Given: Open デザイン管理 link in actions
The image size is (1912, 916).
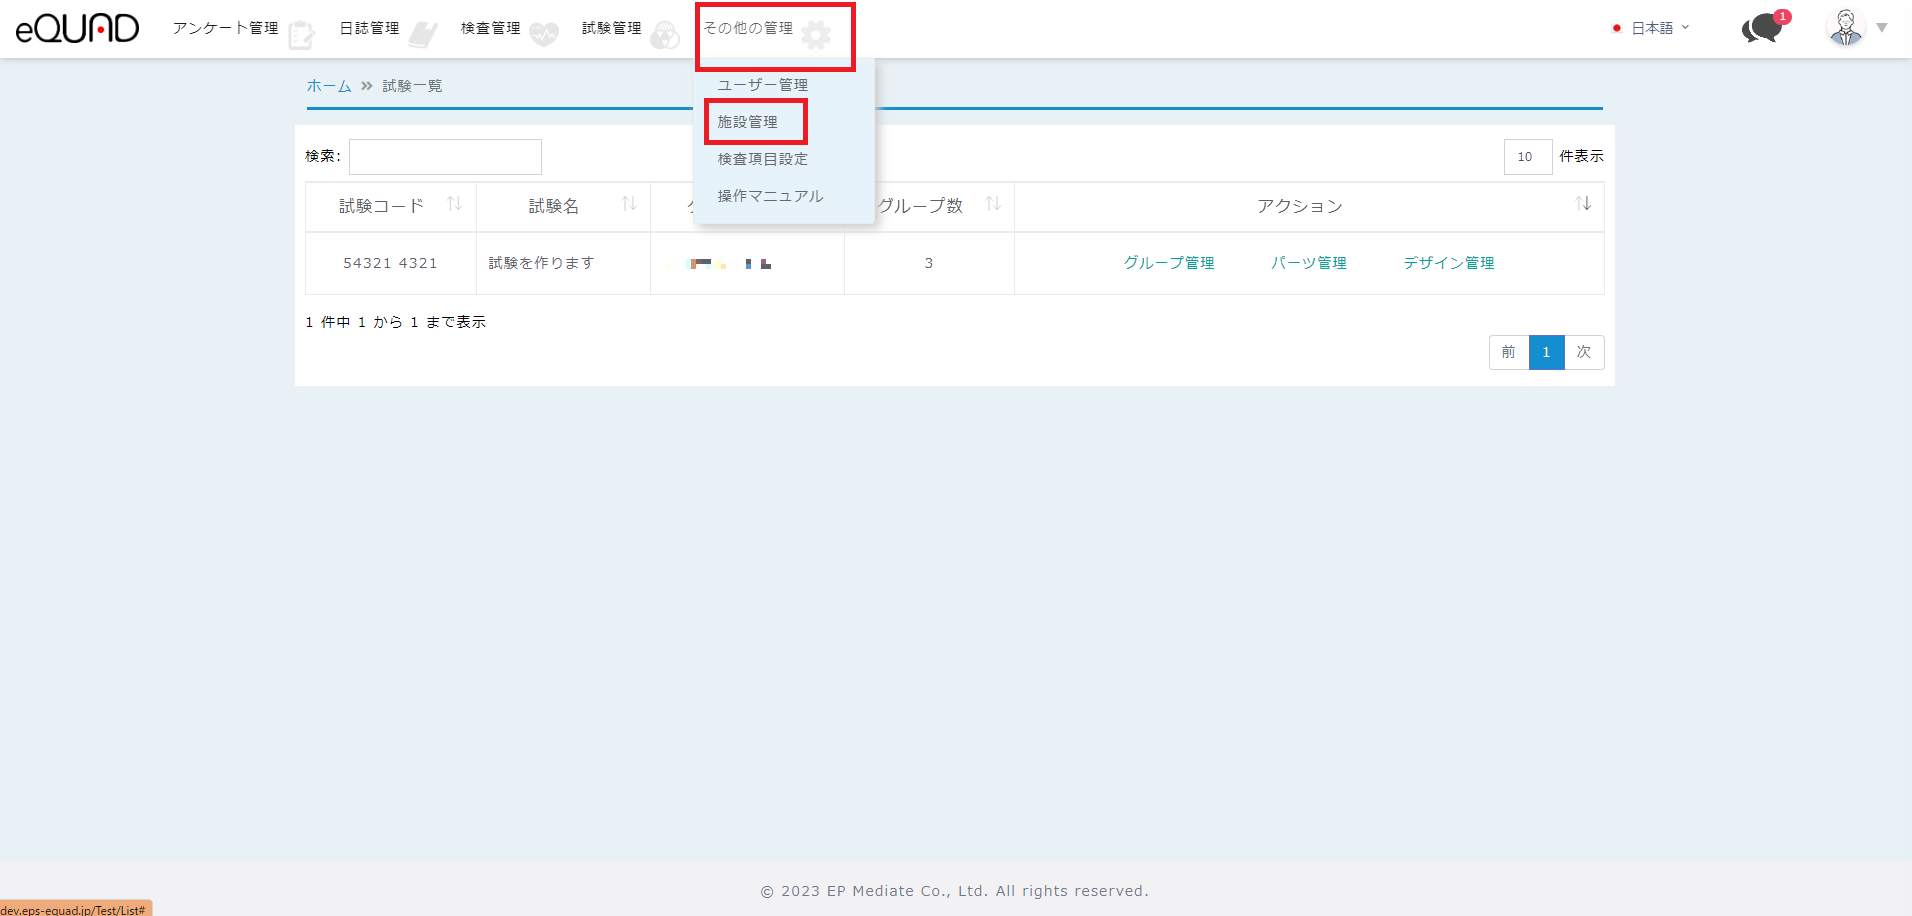Looking at the screenshot, I should (1448, 263).
